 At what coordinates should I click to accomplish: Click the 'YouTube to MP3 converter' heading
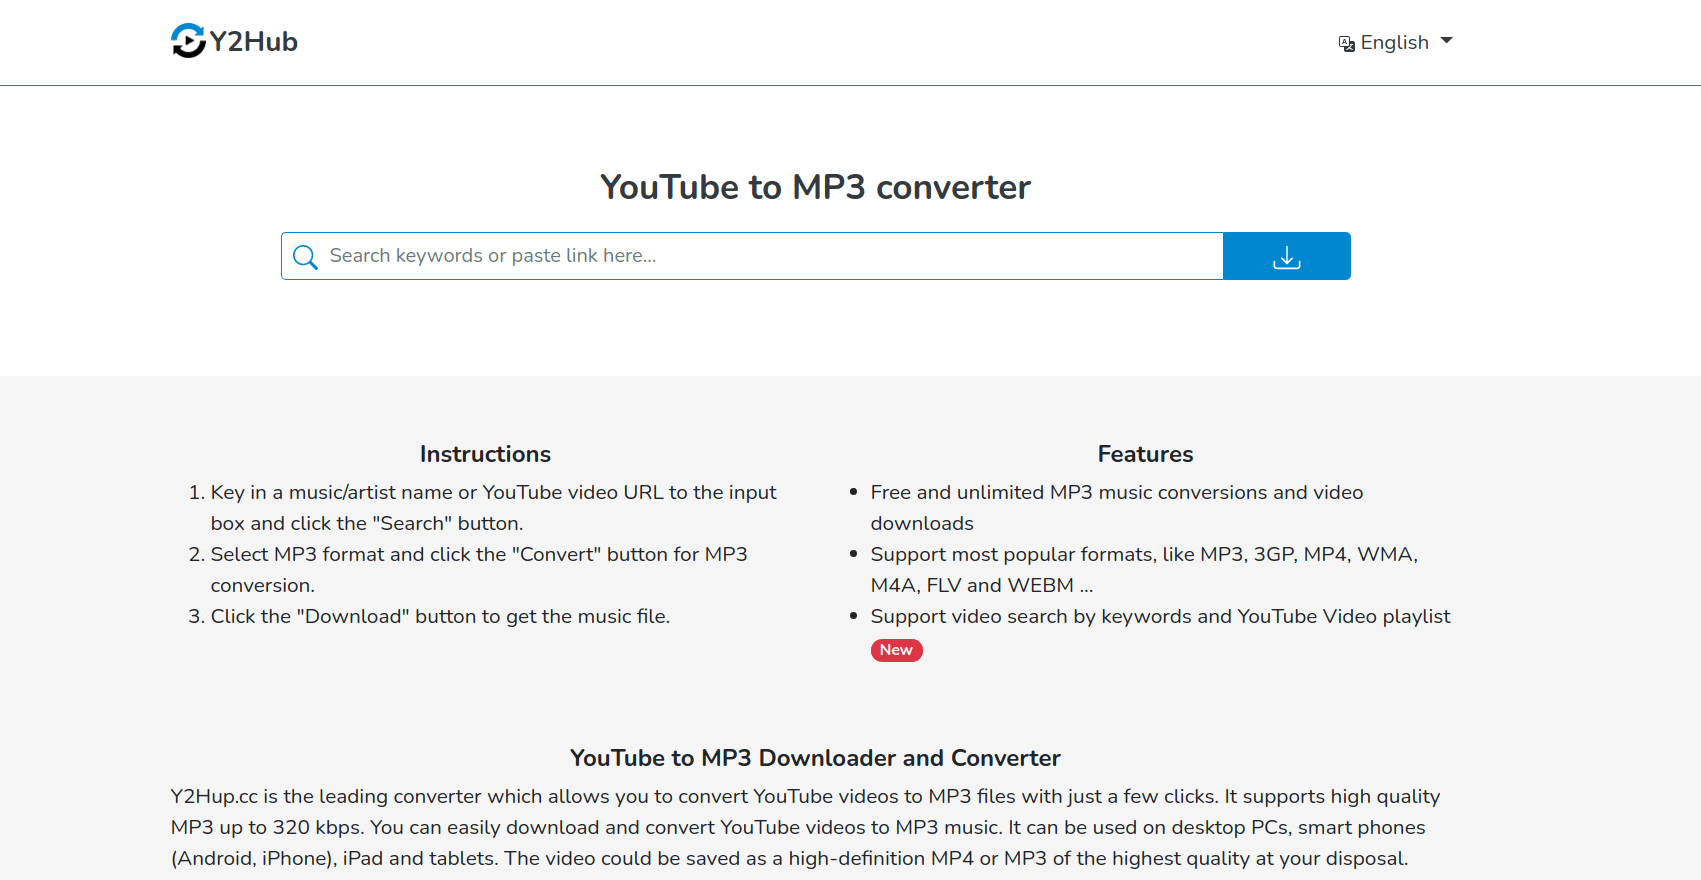coord(815,187)
